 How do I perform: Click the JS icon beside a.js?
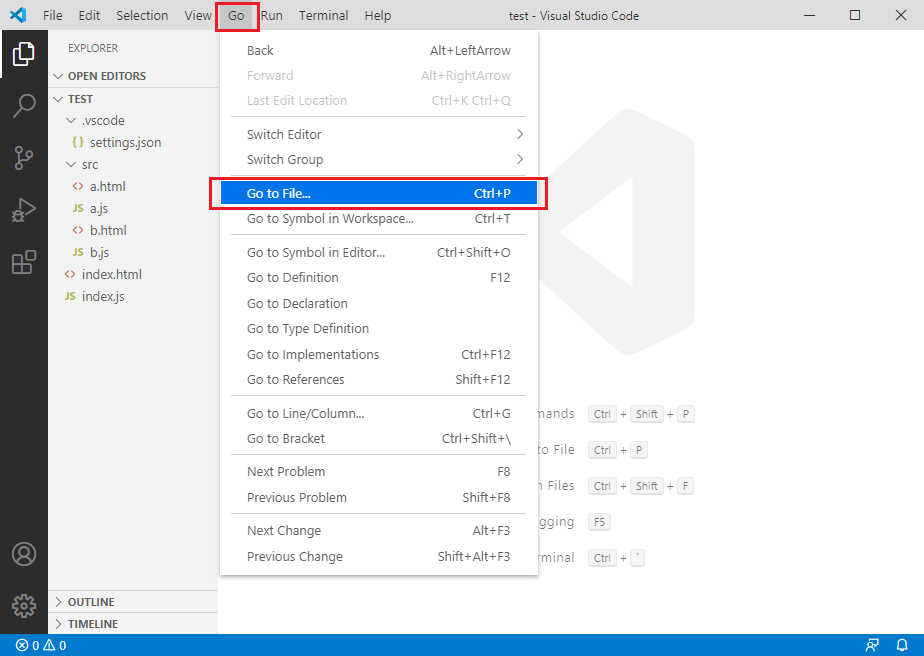point(78,208)
